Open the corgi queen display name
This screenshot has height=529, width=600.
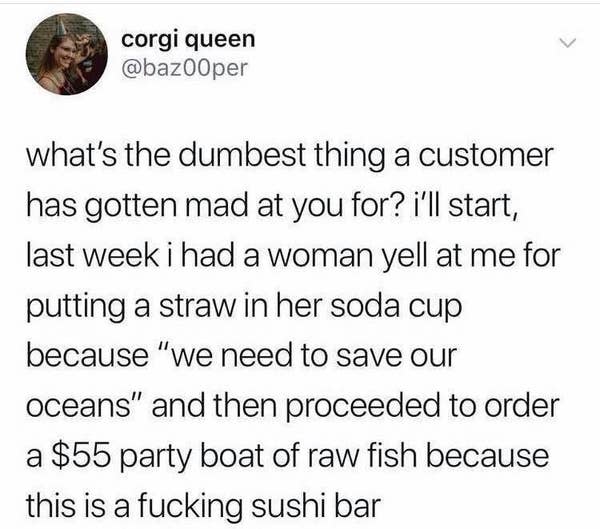click(x=188, y=40)
